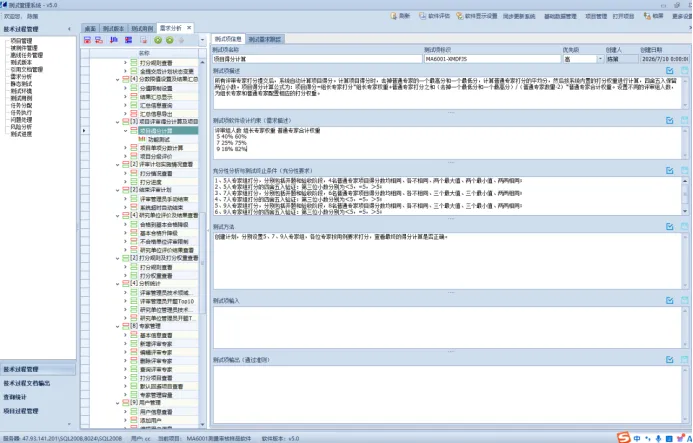Click the 名称 column header in tree
This screenshot has height=443, width=693.
144,53
